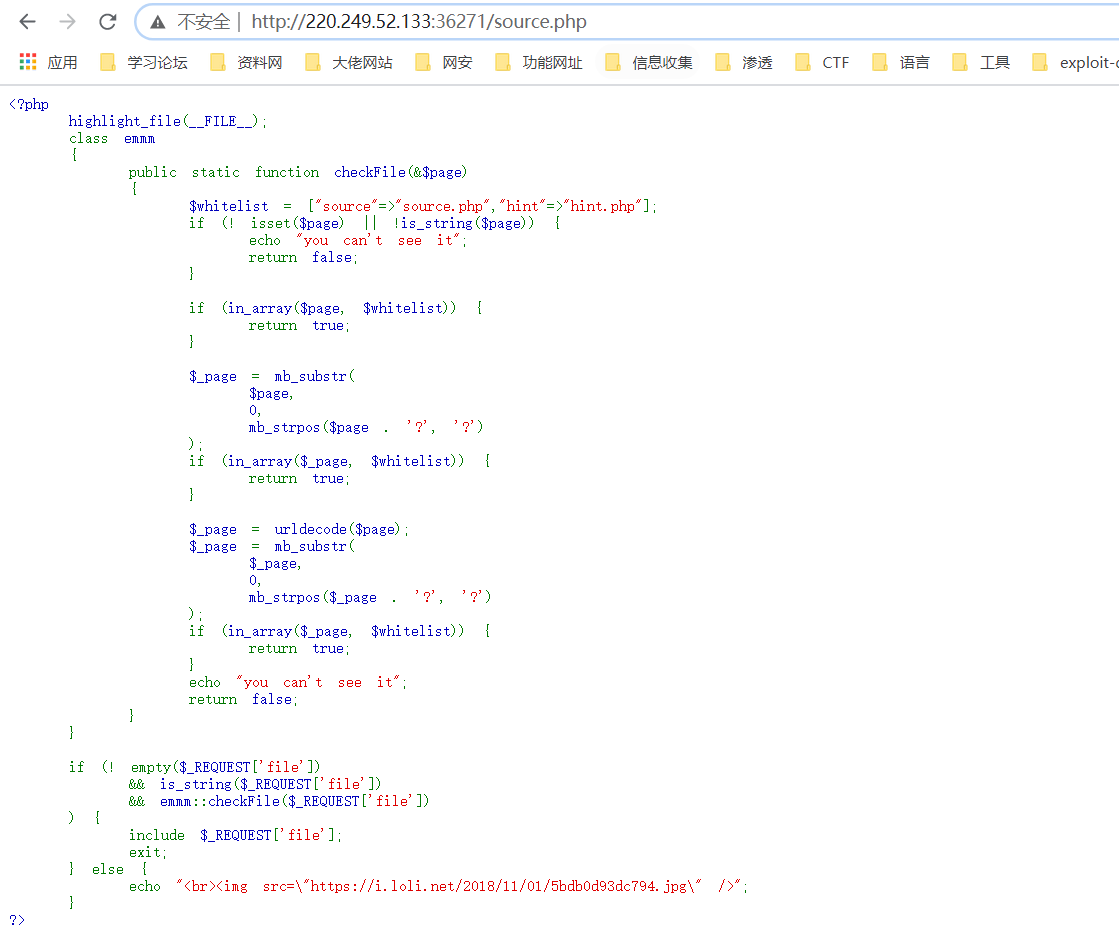
Task: Click the opening <?php tag
Action: coord(29,104)
